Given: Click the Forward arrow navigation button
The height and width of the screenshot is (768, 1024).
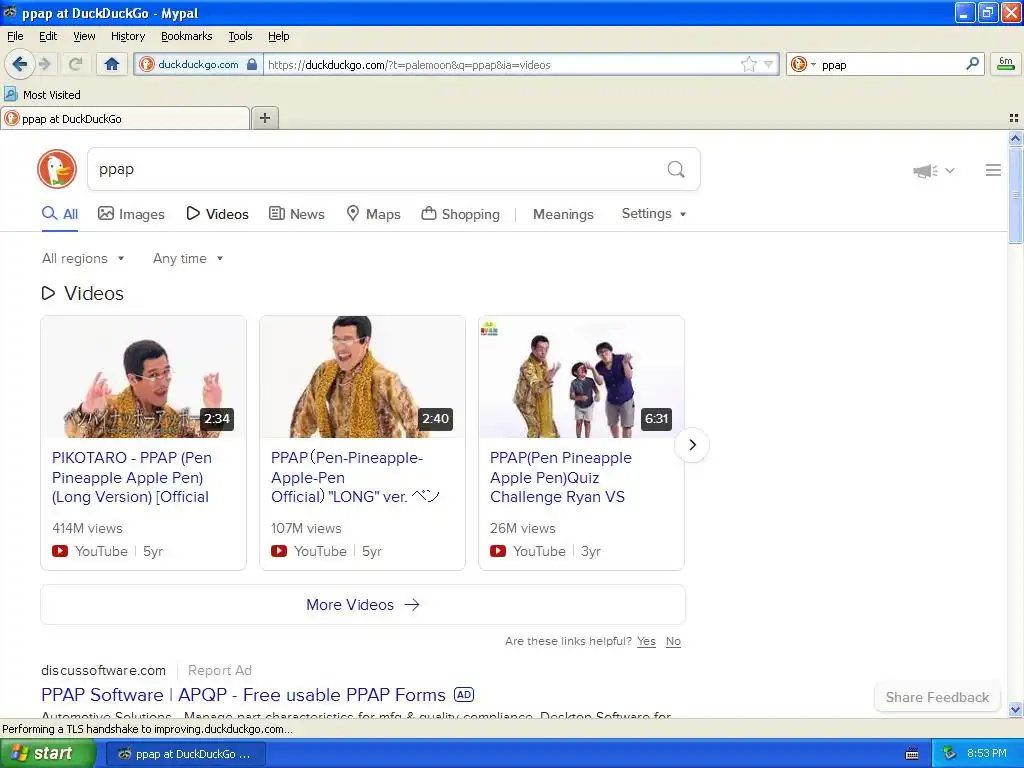Looking at the screenshot, I should (44, 64).
